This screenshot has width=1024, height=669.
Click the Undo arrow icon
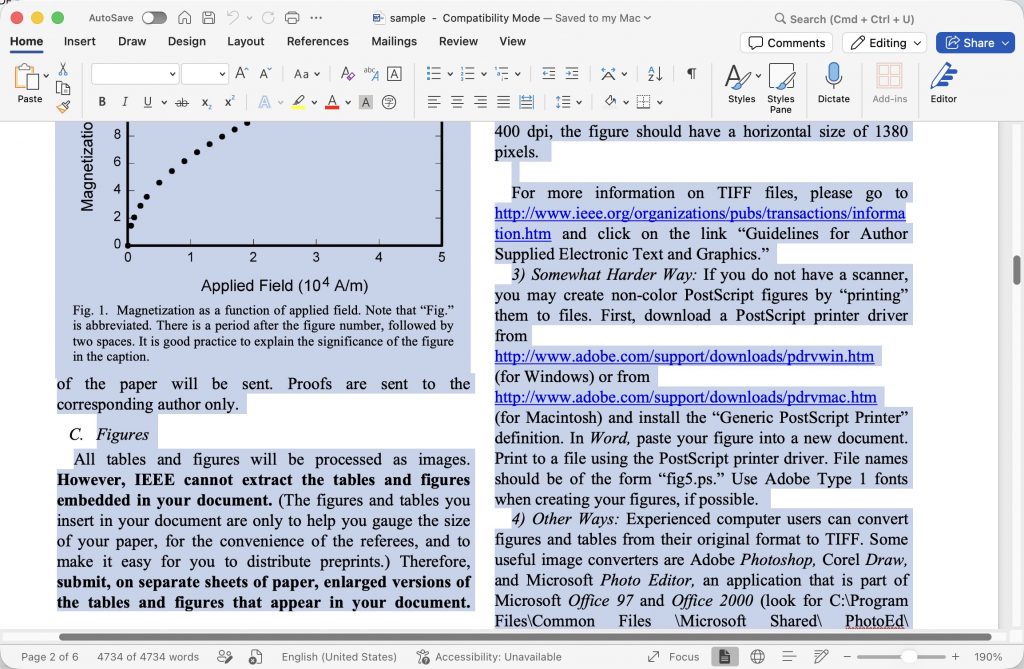coord(232,18)
